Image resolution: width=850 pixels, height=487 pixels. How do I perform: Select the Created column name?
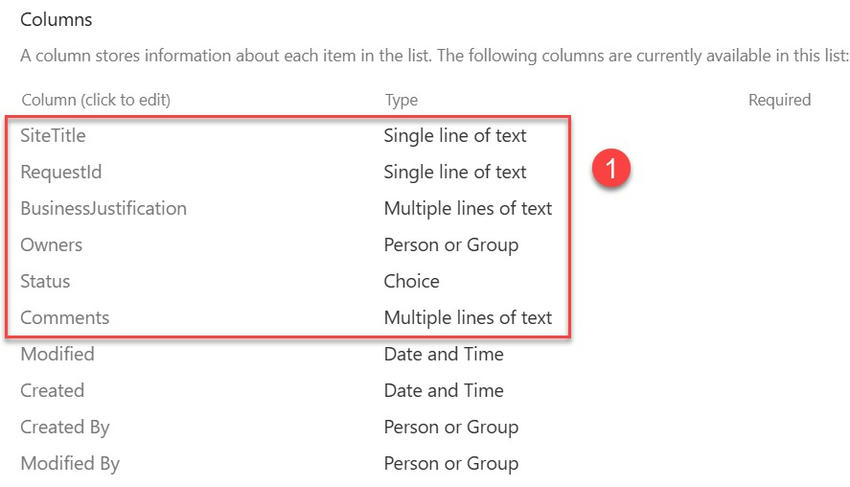click(x=52, y=390)
